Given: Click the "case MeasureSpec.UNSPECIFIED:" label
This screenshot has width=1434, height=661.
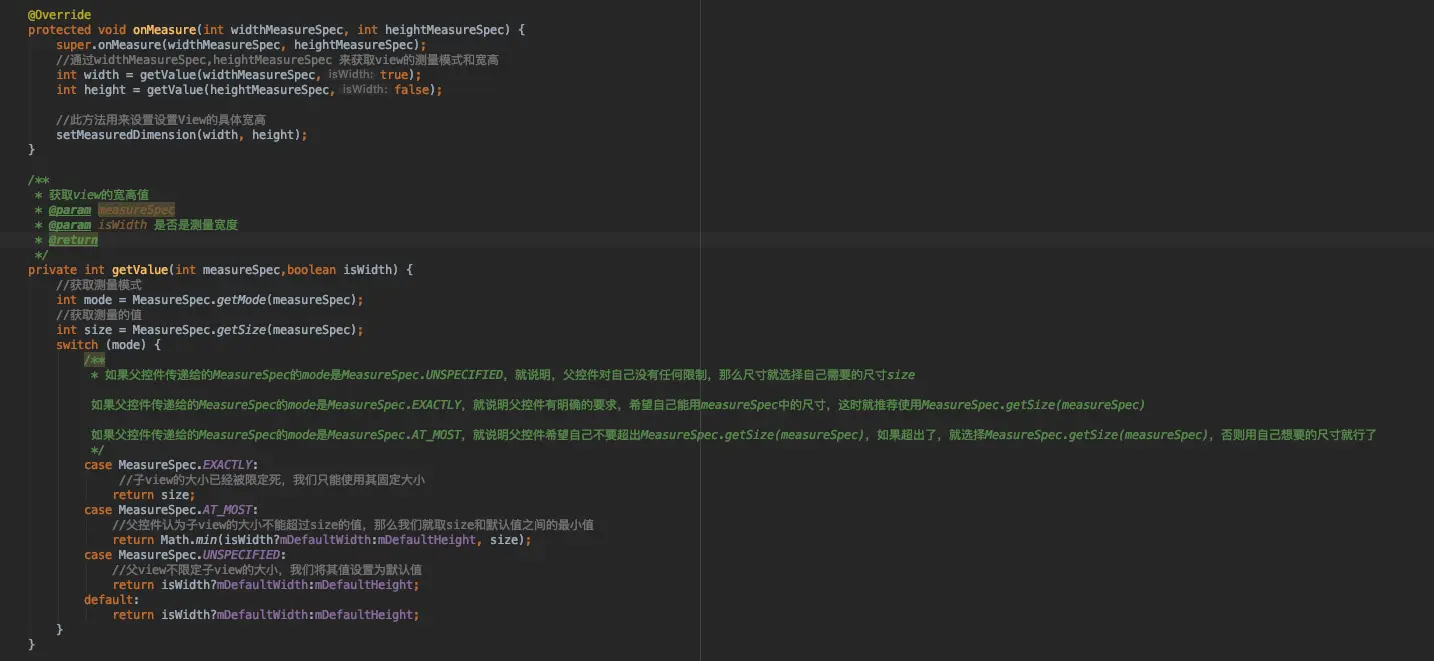Looking at the screenshot, I should click(185, 555).
